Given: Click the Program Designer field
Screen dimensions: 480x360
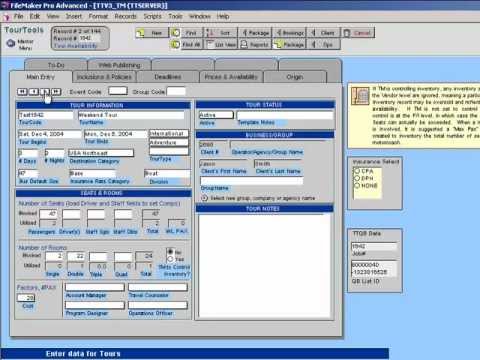Looking at the screenshot, I should [95, 305].
